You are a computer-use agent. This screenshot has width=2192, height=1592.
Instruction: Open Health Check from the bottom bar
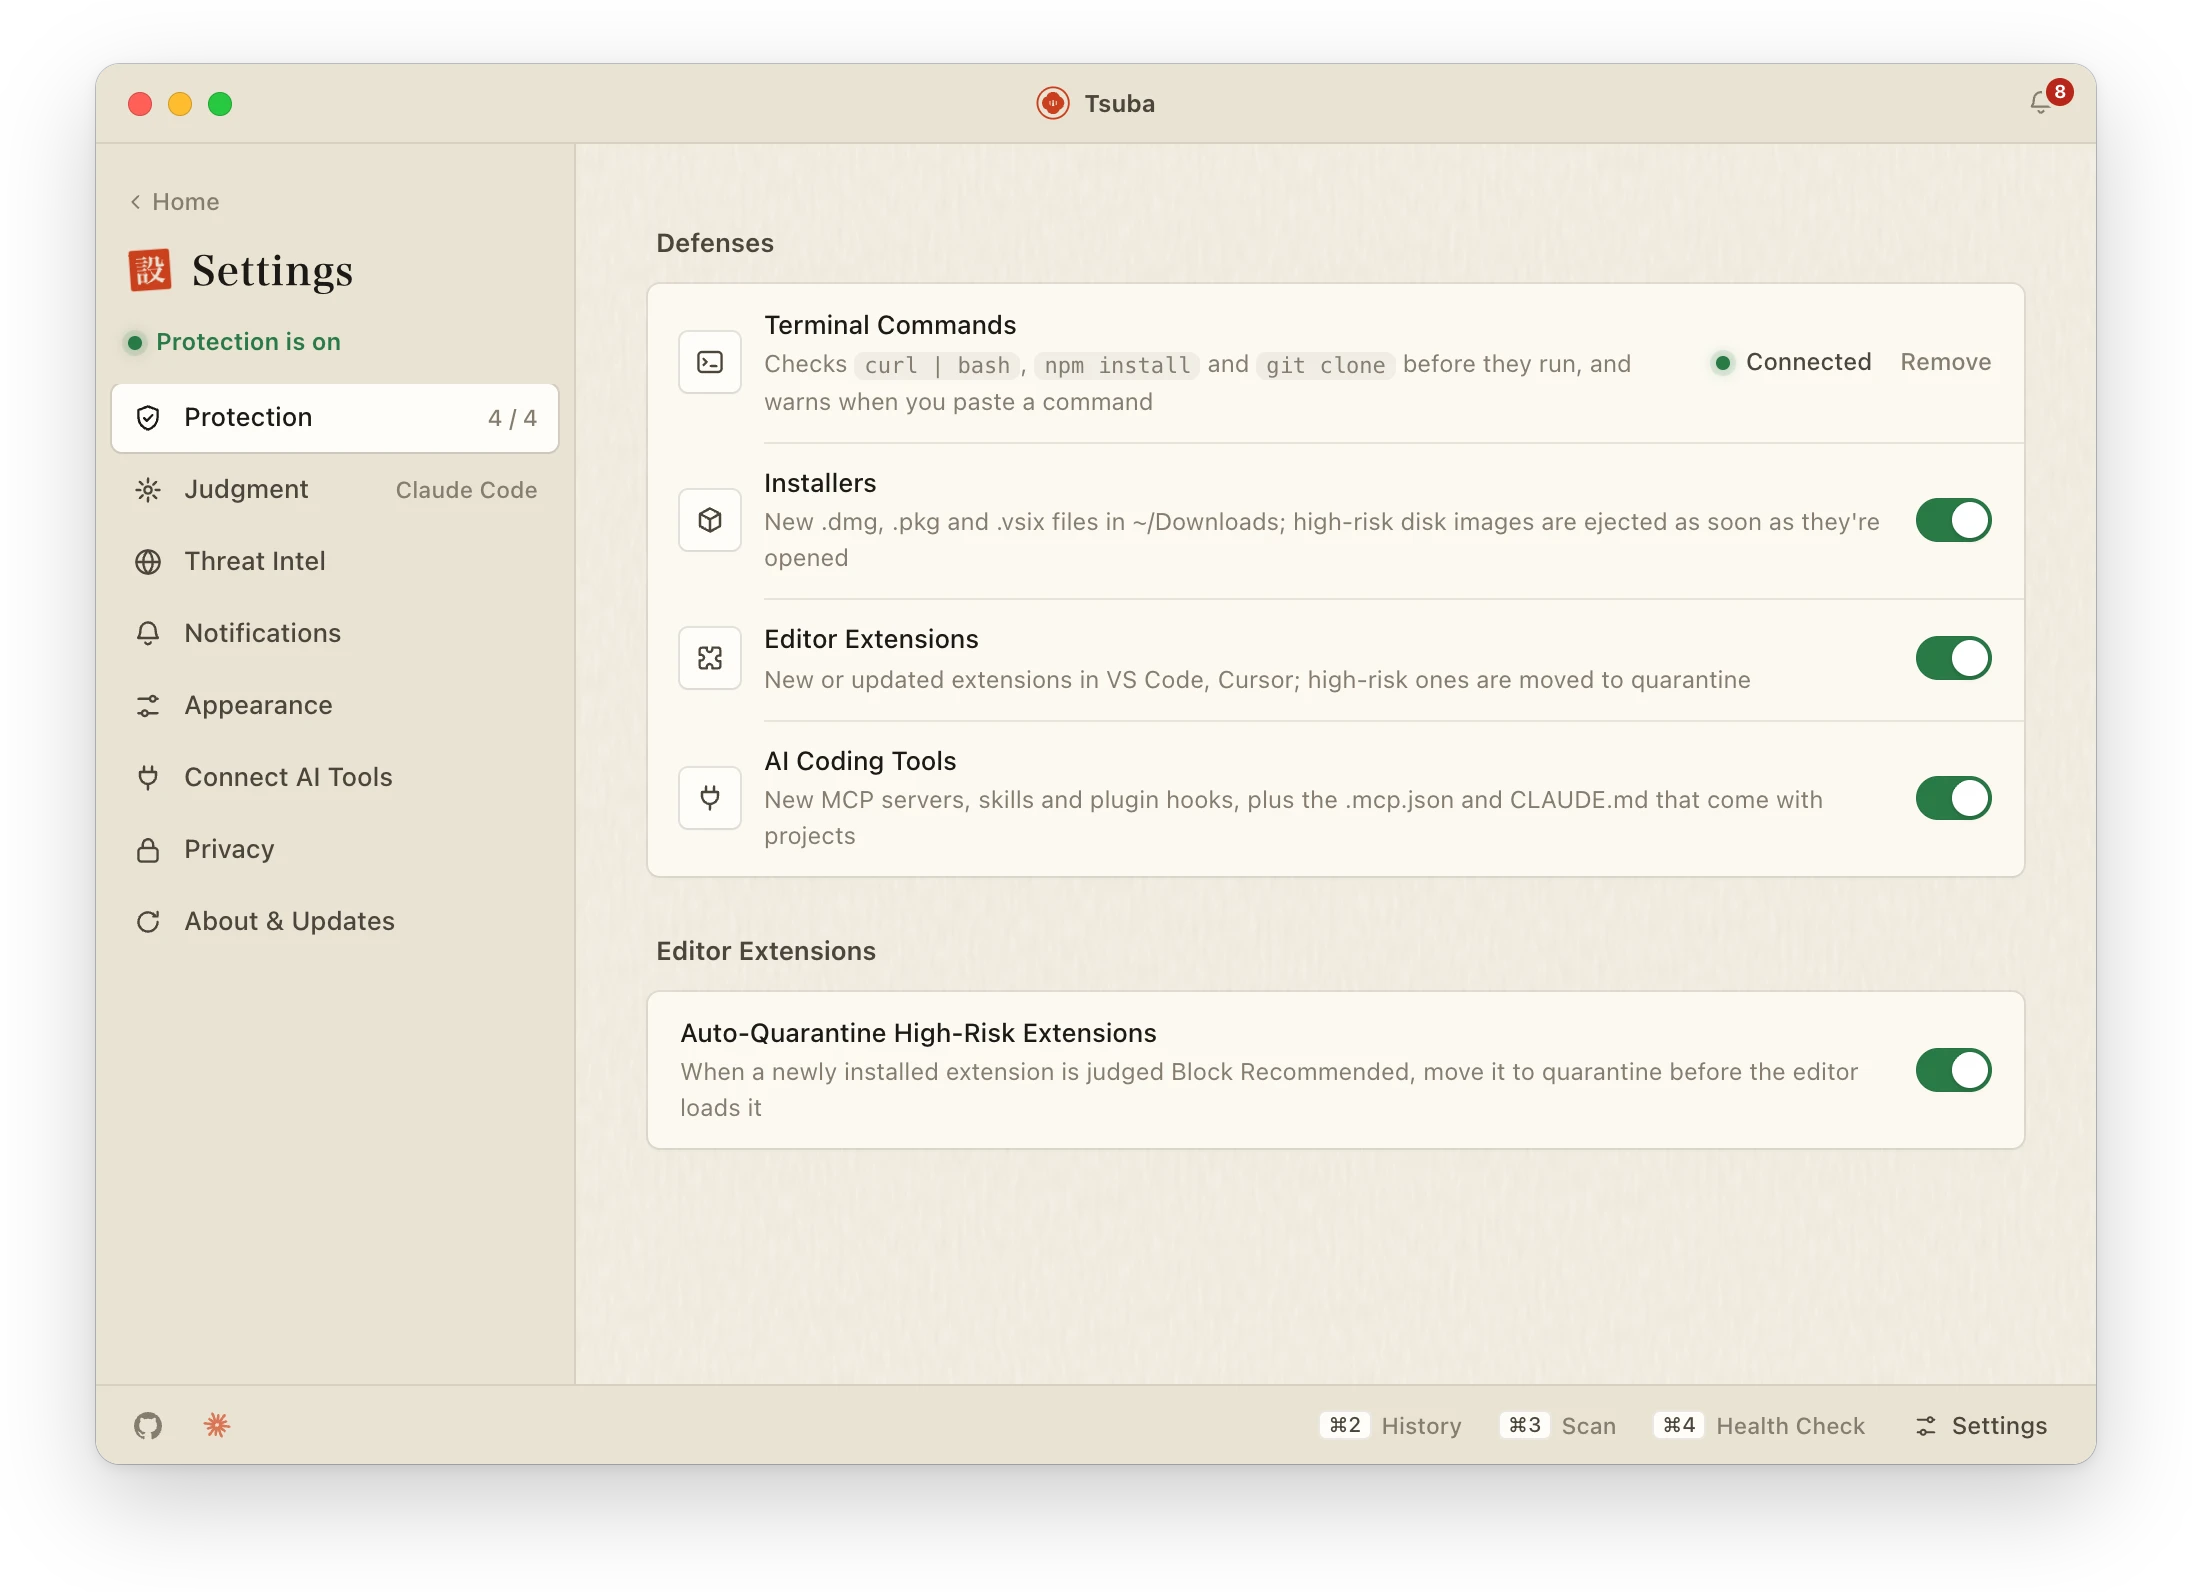coord(1760,1425)
